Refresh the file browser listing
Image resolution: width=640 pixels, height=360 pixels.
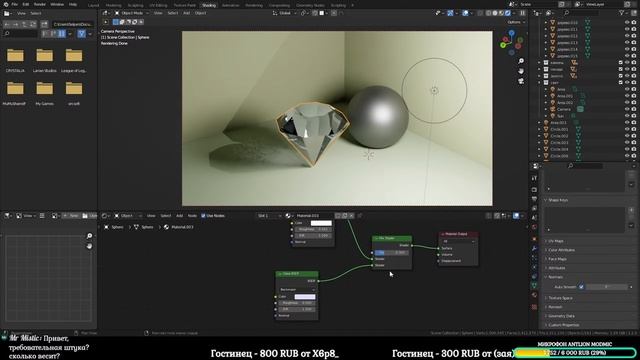[x=33, y=24]
